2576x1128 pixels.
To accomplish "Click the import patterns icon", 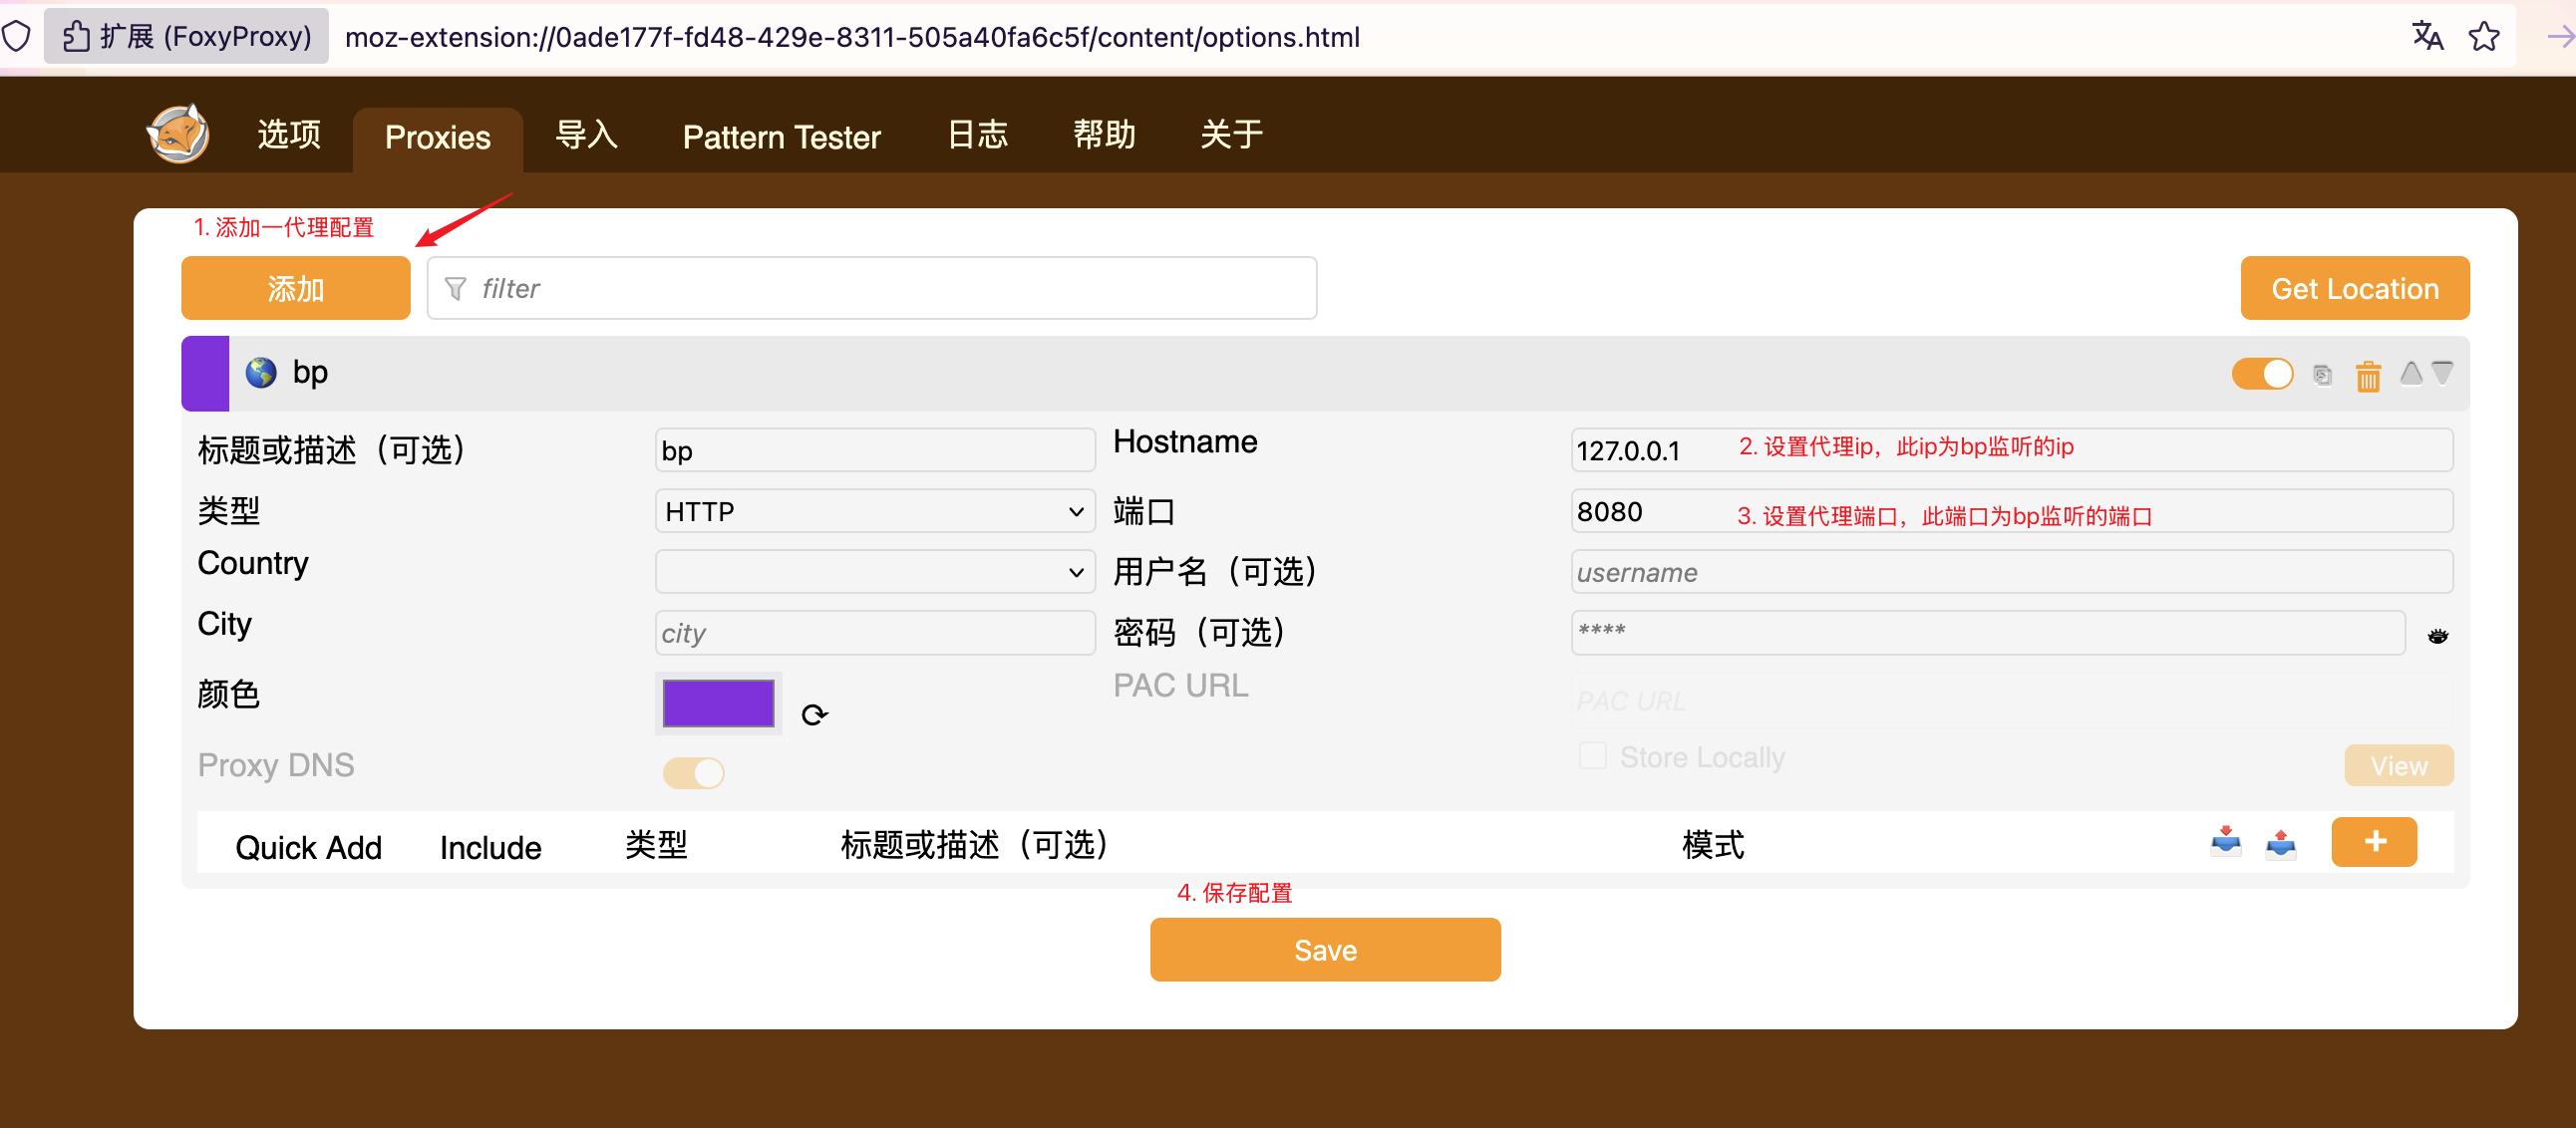I will (x=2225, y=842).
